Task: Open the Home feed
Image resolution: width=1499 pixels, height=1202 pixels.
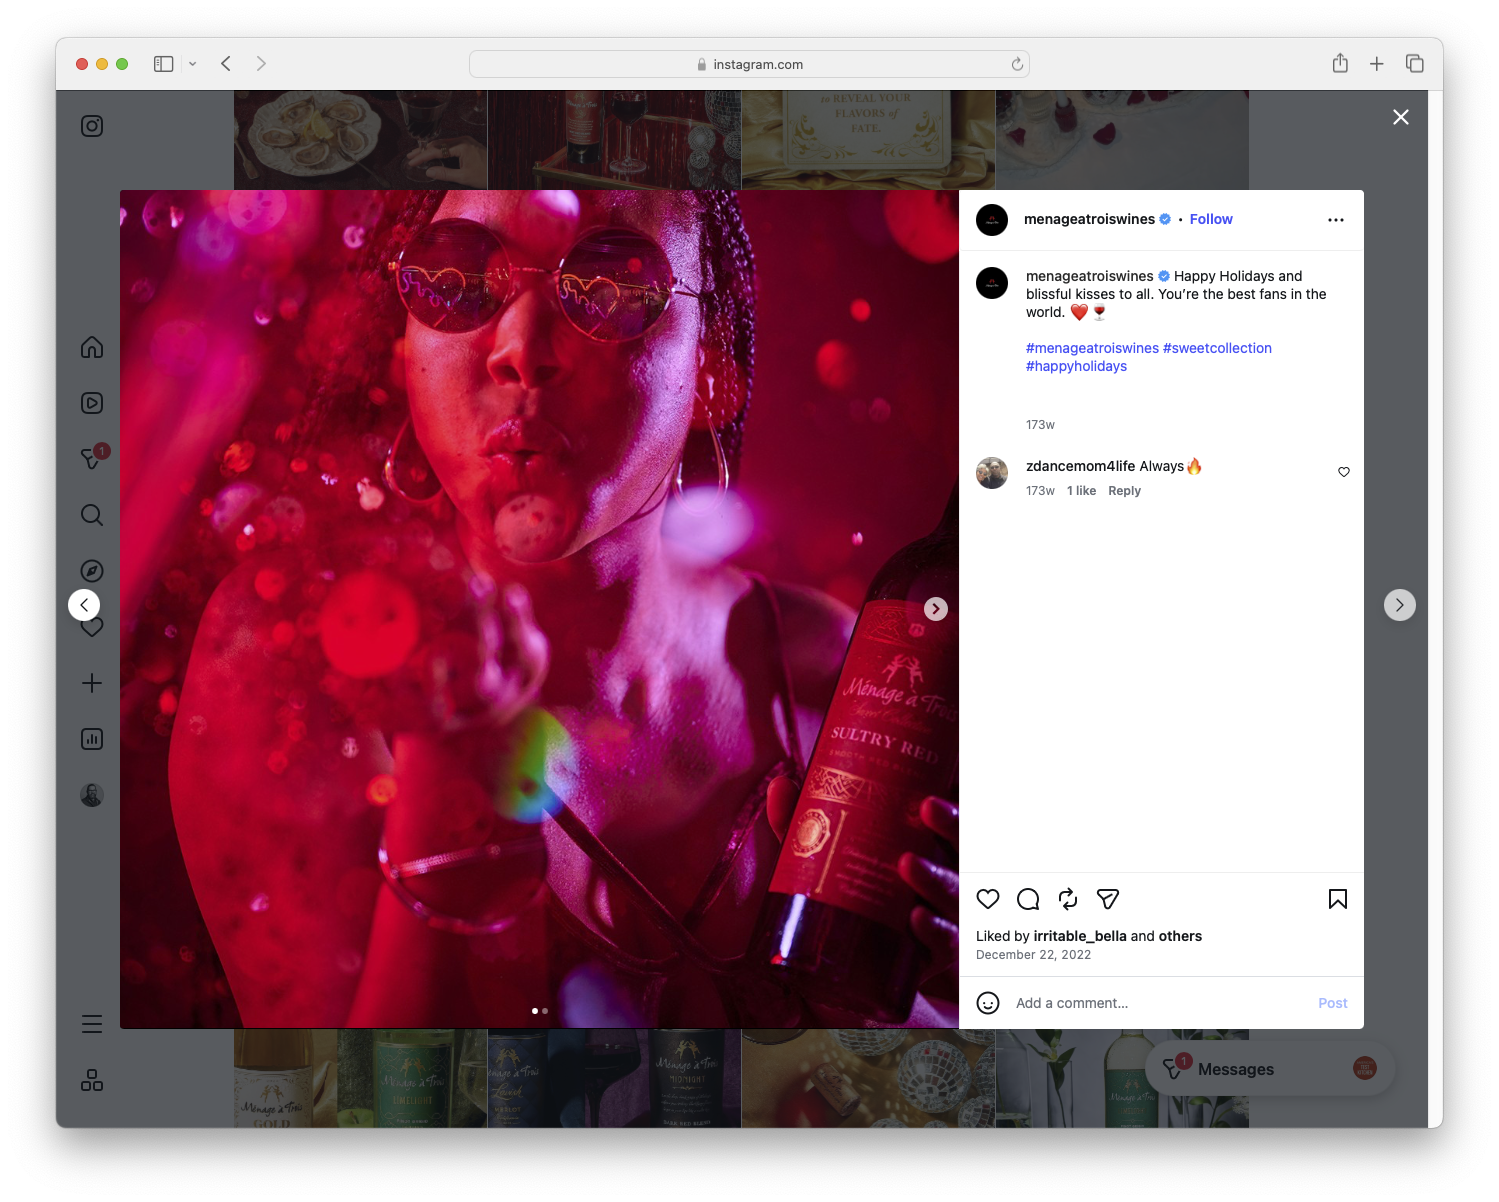Action: 91,347
